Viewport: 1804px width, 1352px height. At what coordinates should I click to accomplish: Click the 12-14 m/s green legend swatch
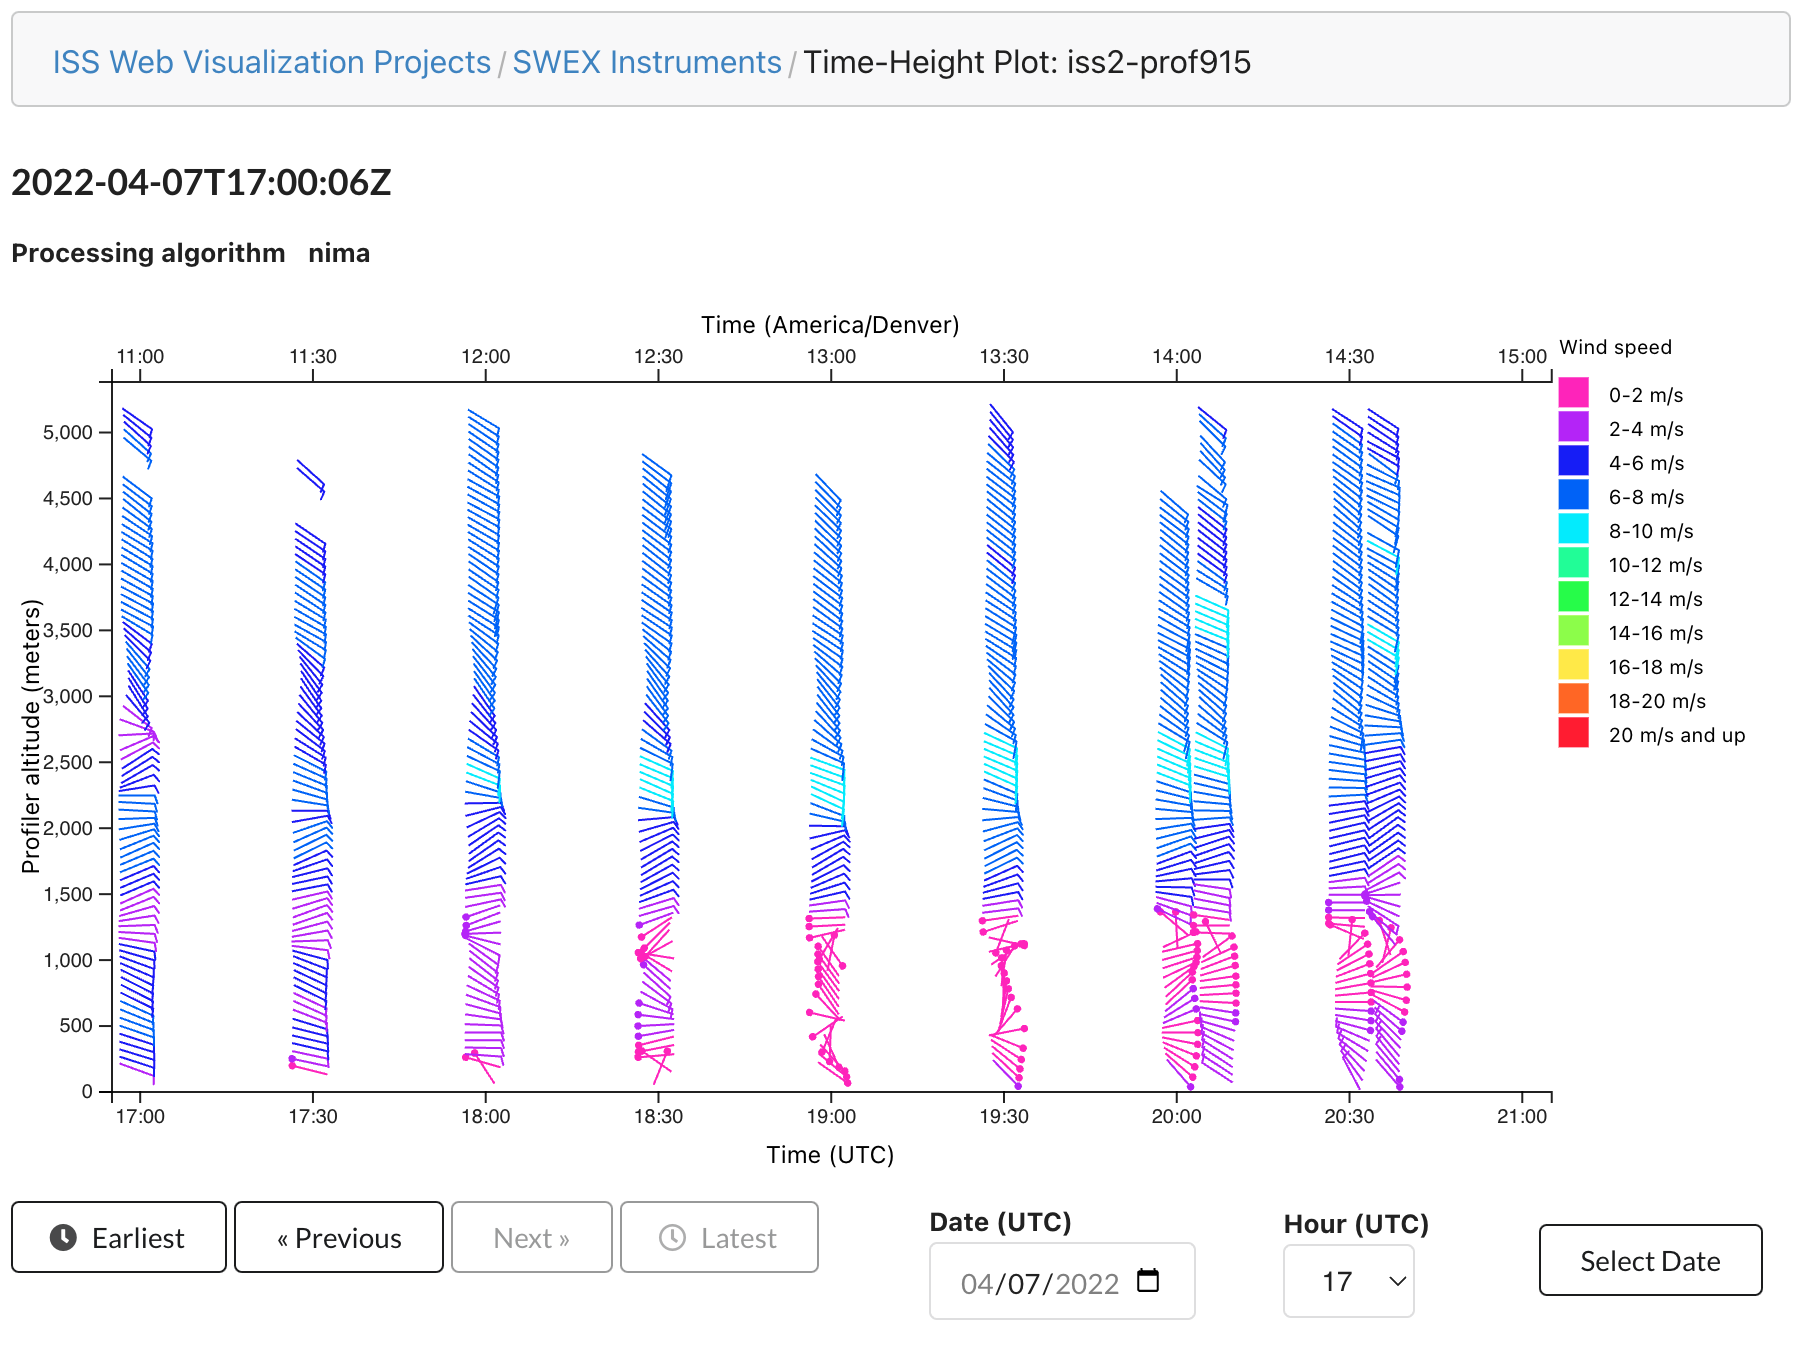tap(1573, 597)
